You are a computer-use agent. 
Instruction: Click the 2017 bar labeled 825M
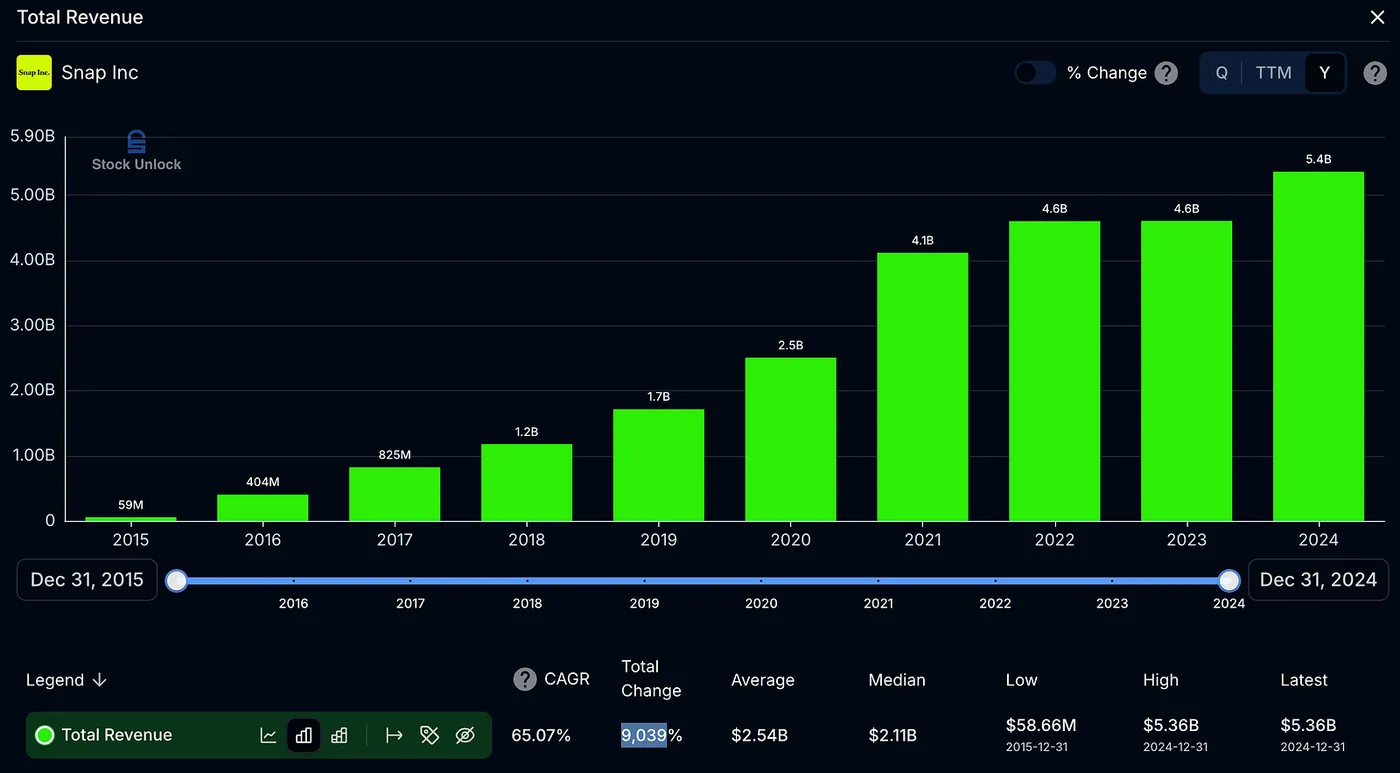point(394,494)
